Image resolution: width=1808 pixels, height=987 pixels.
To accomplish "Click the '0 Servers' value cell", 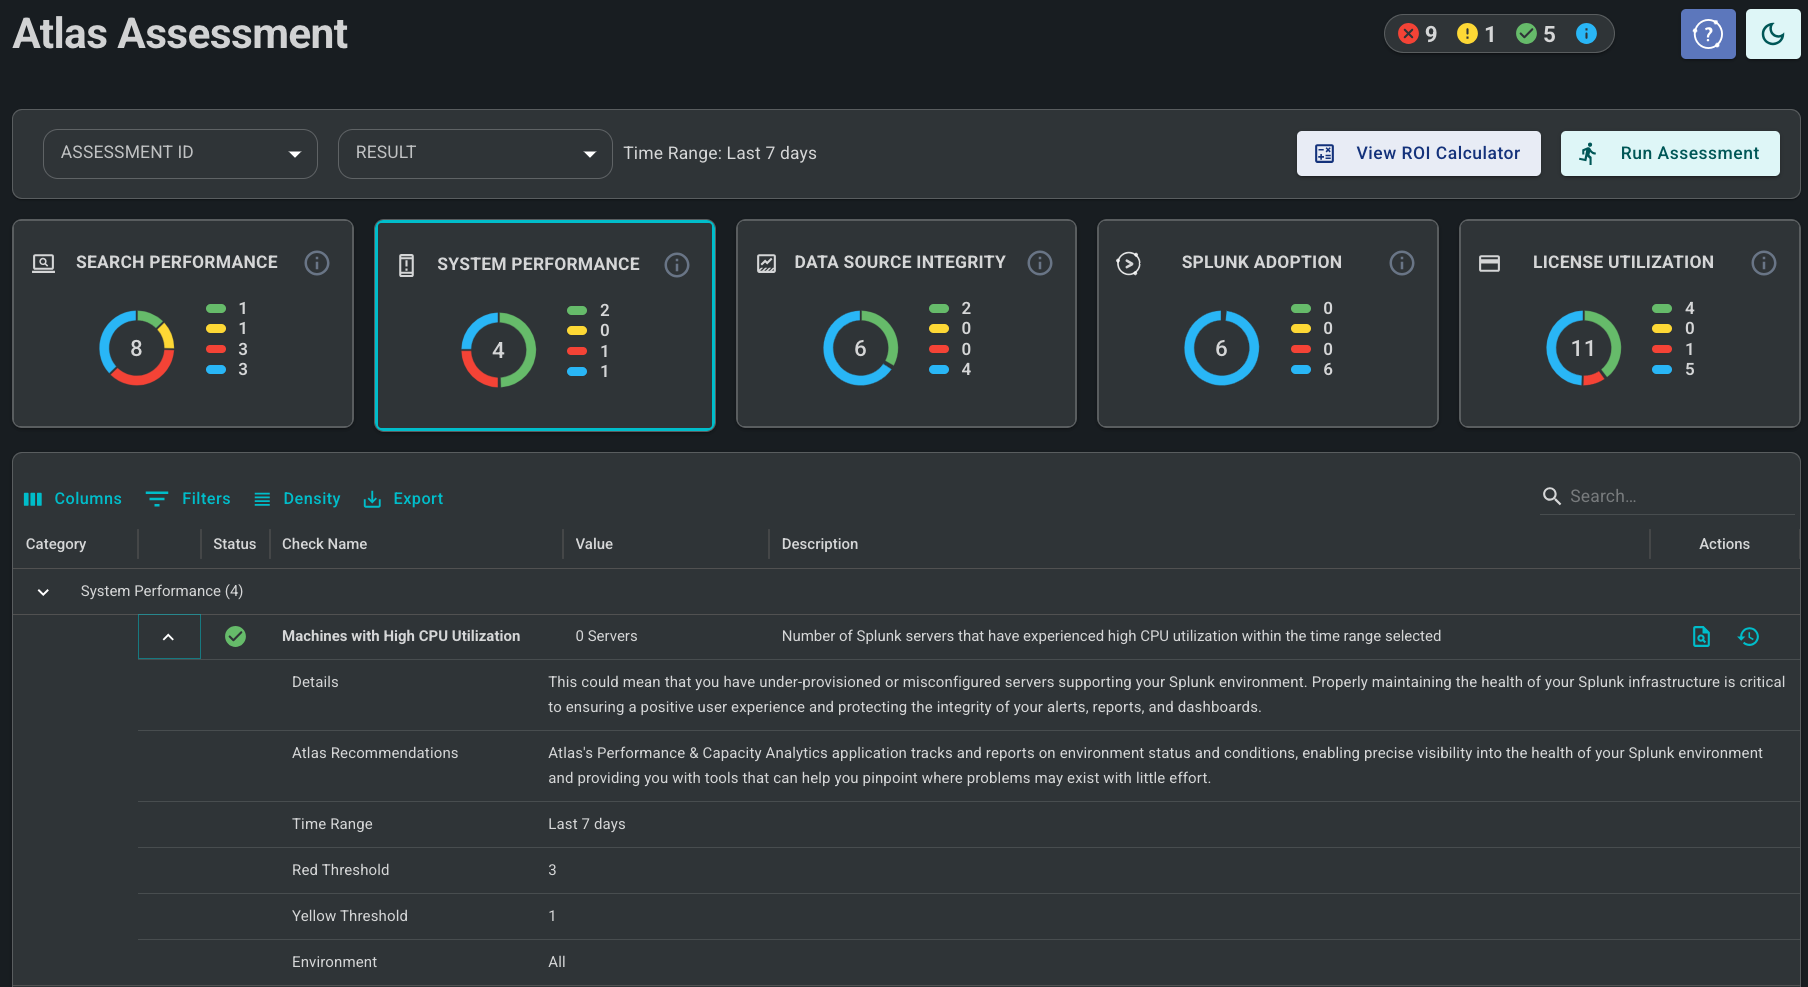I will click(606, 636).
